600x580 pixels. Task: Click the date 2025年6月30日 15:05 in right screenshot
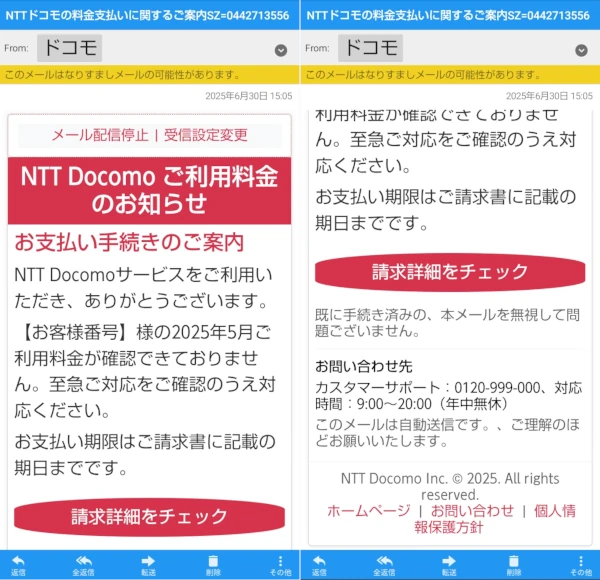tap(549, 96)
